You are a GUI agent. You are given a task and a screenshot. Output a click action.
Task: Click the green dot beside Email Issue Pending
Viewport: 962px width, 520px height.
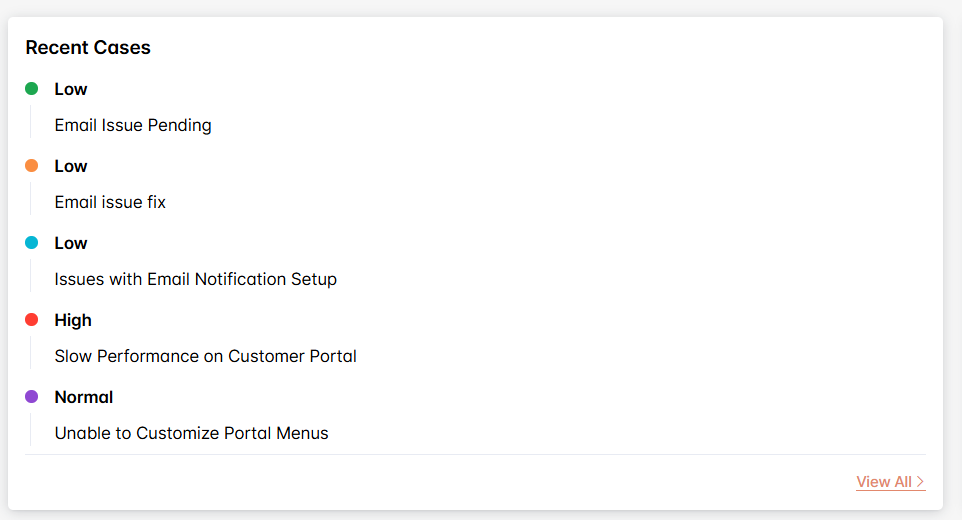[31, 89]
